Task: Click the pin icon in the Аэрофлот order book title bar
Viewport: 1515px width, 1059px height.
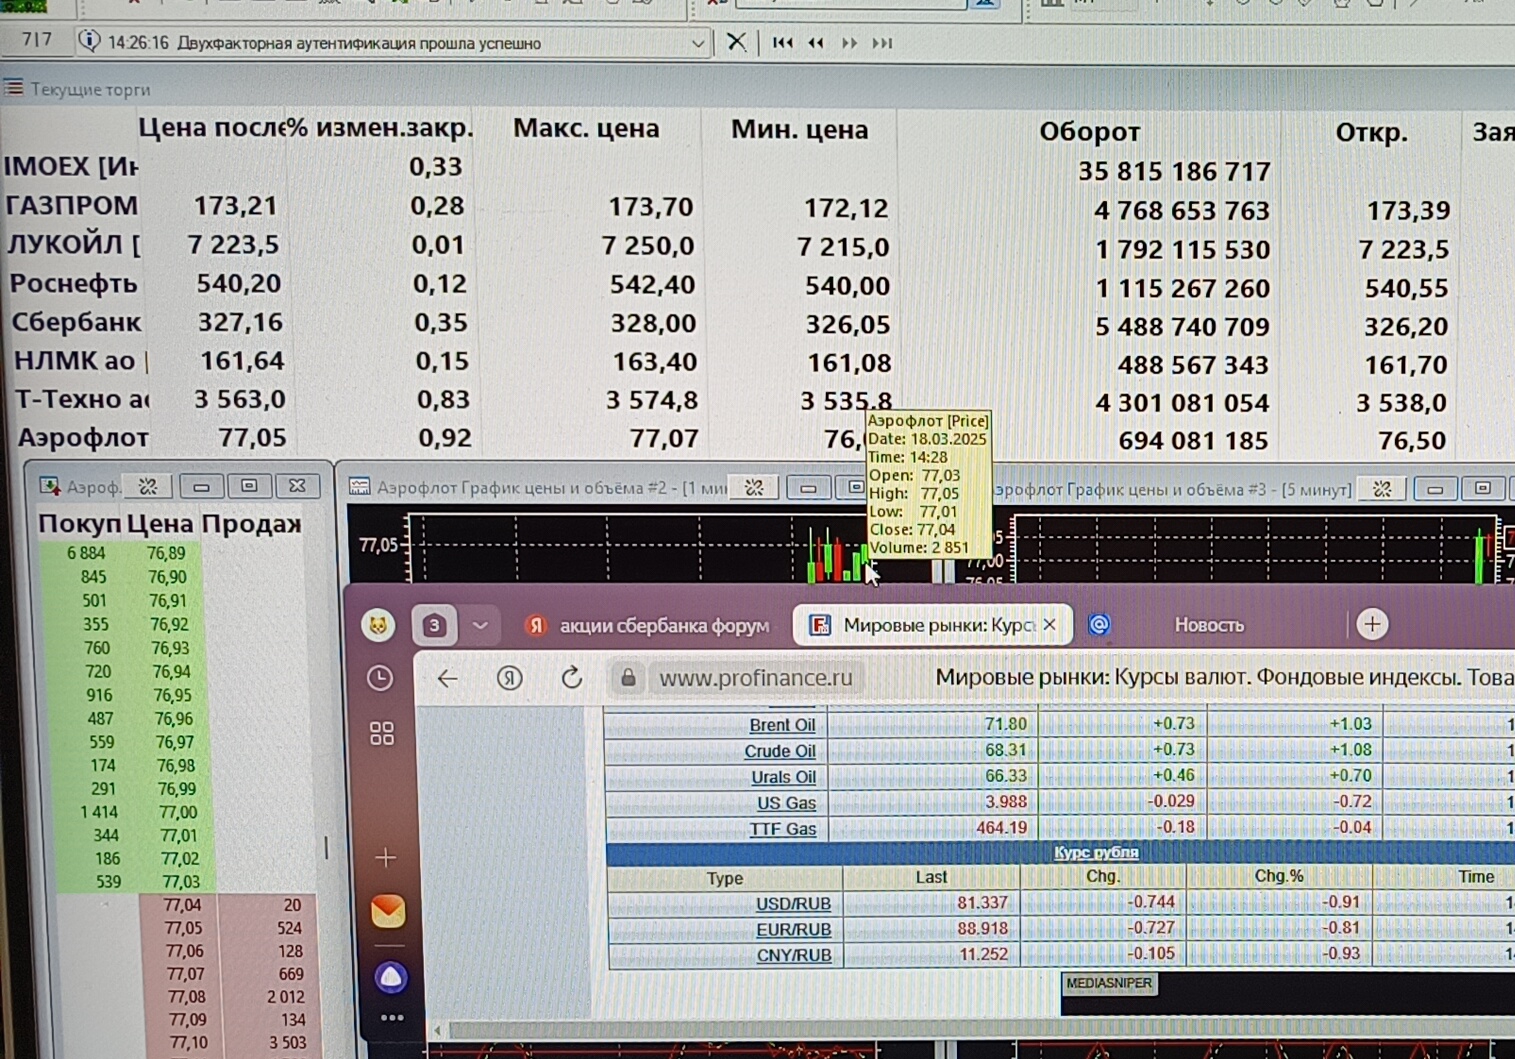Action: [148, 486]
